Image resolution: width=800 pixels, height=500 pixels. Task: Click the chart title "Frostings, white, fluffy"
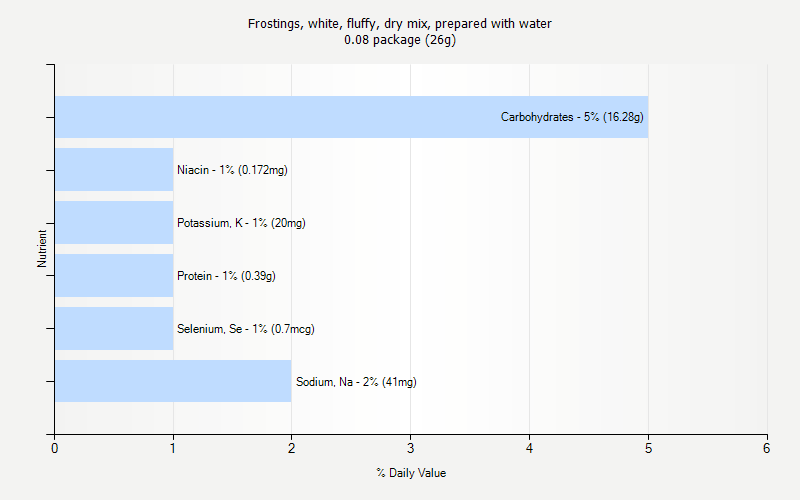click(x=400, y=23)
